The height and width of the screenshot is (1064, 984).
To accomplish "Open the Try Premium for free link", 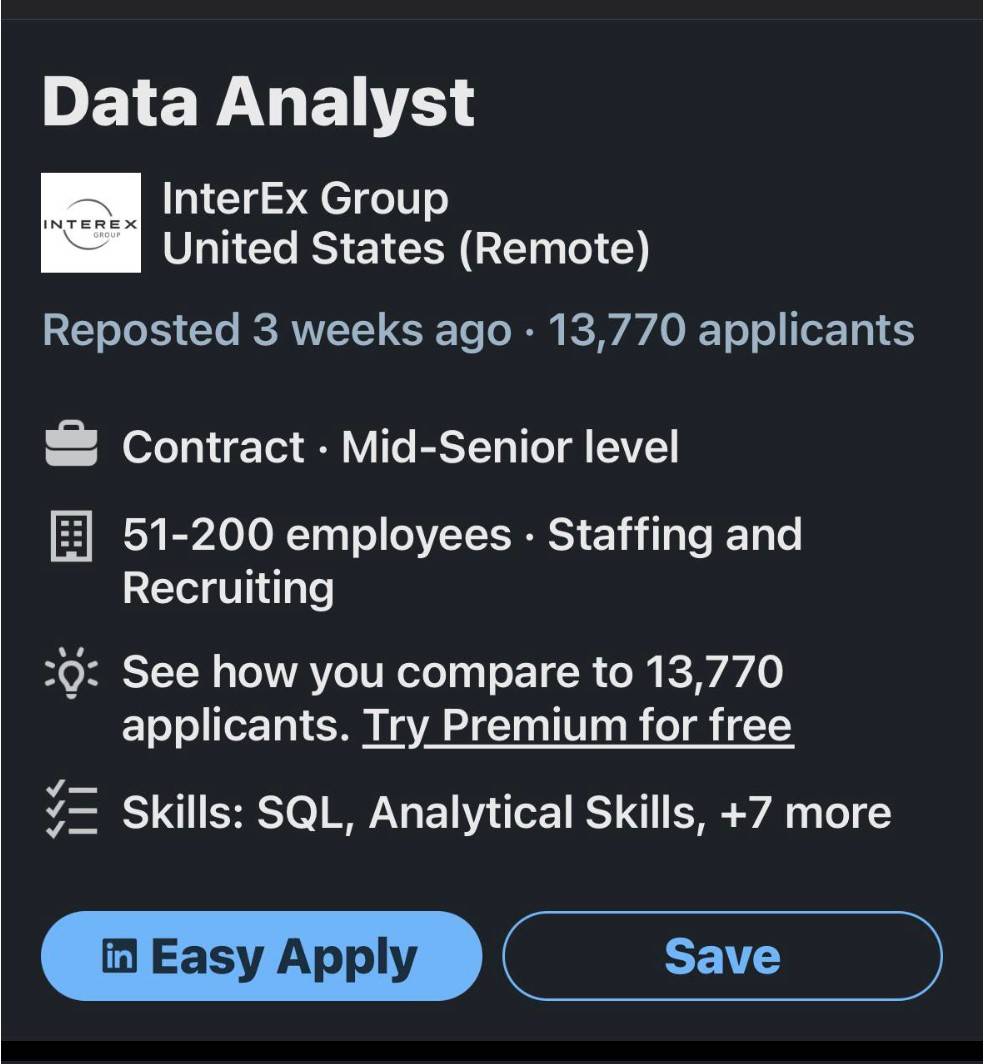I will (578, 725).
